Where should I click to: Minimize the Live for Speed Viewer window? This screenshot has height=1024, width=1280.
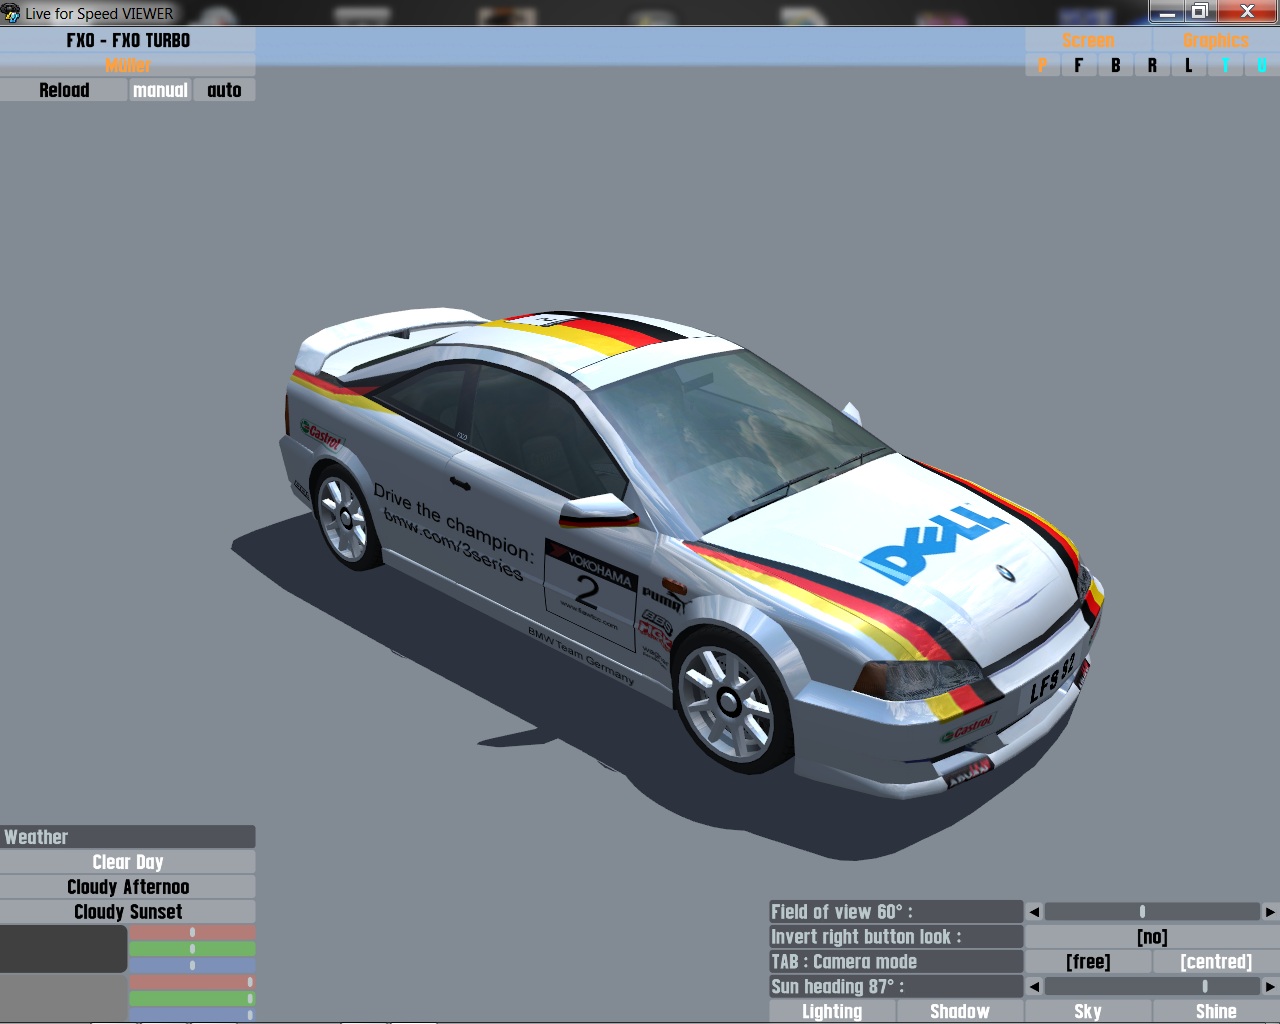(x=1167, y=12)
